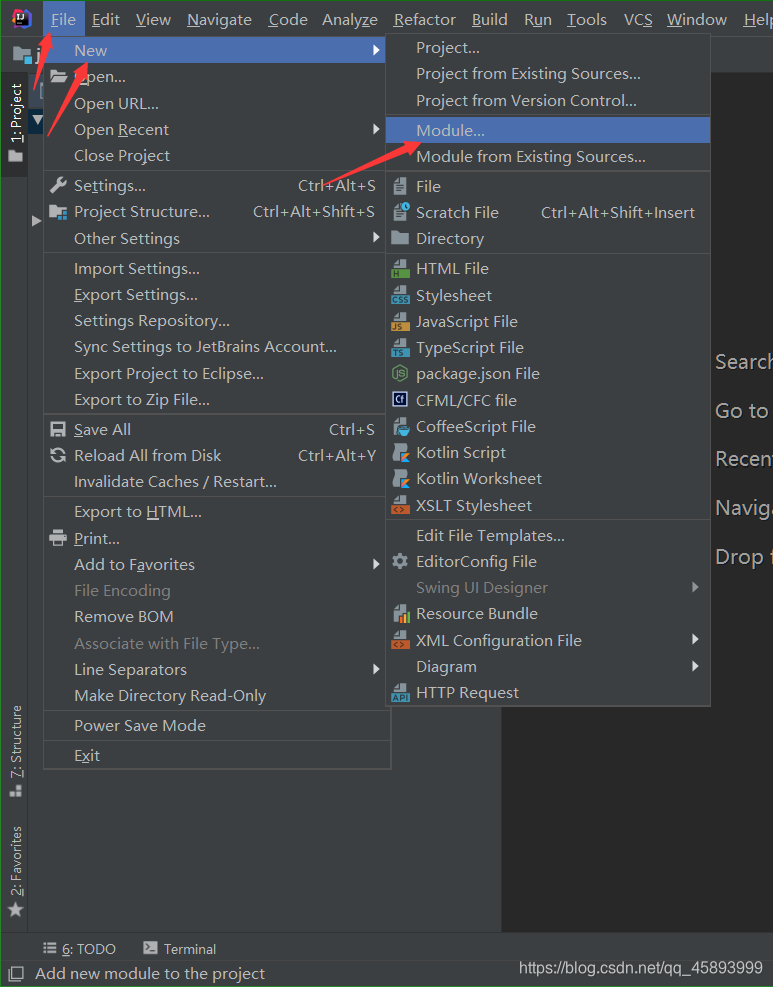This screenshot has height=987, width=773.
Task: Toggle Power Save Mode
Action: pyautogui.click(x=215, y=725)
